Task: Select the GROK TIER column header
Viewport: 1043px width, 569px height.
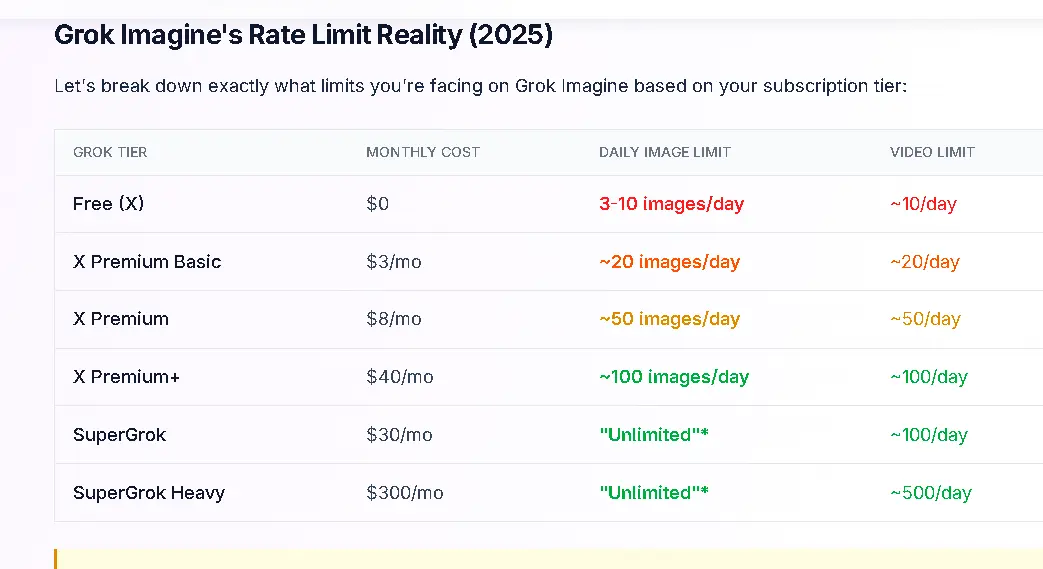Action: 110,152
